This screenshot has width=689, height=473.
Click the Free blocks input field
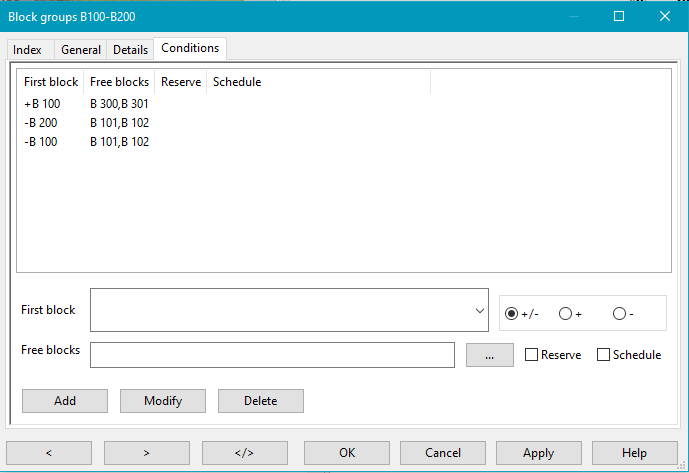(272, 355)
